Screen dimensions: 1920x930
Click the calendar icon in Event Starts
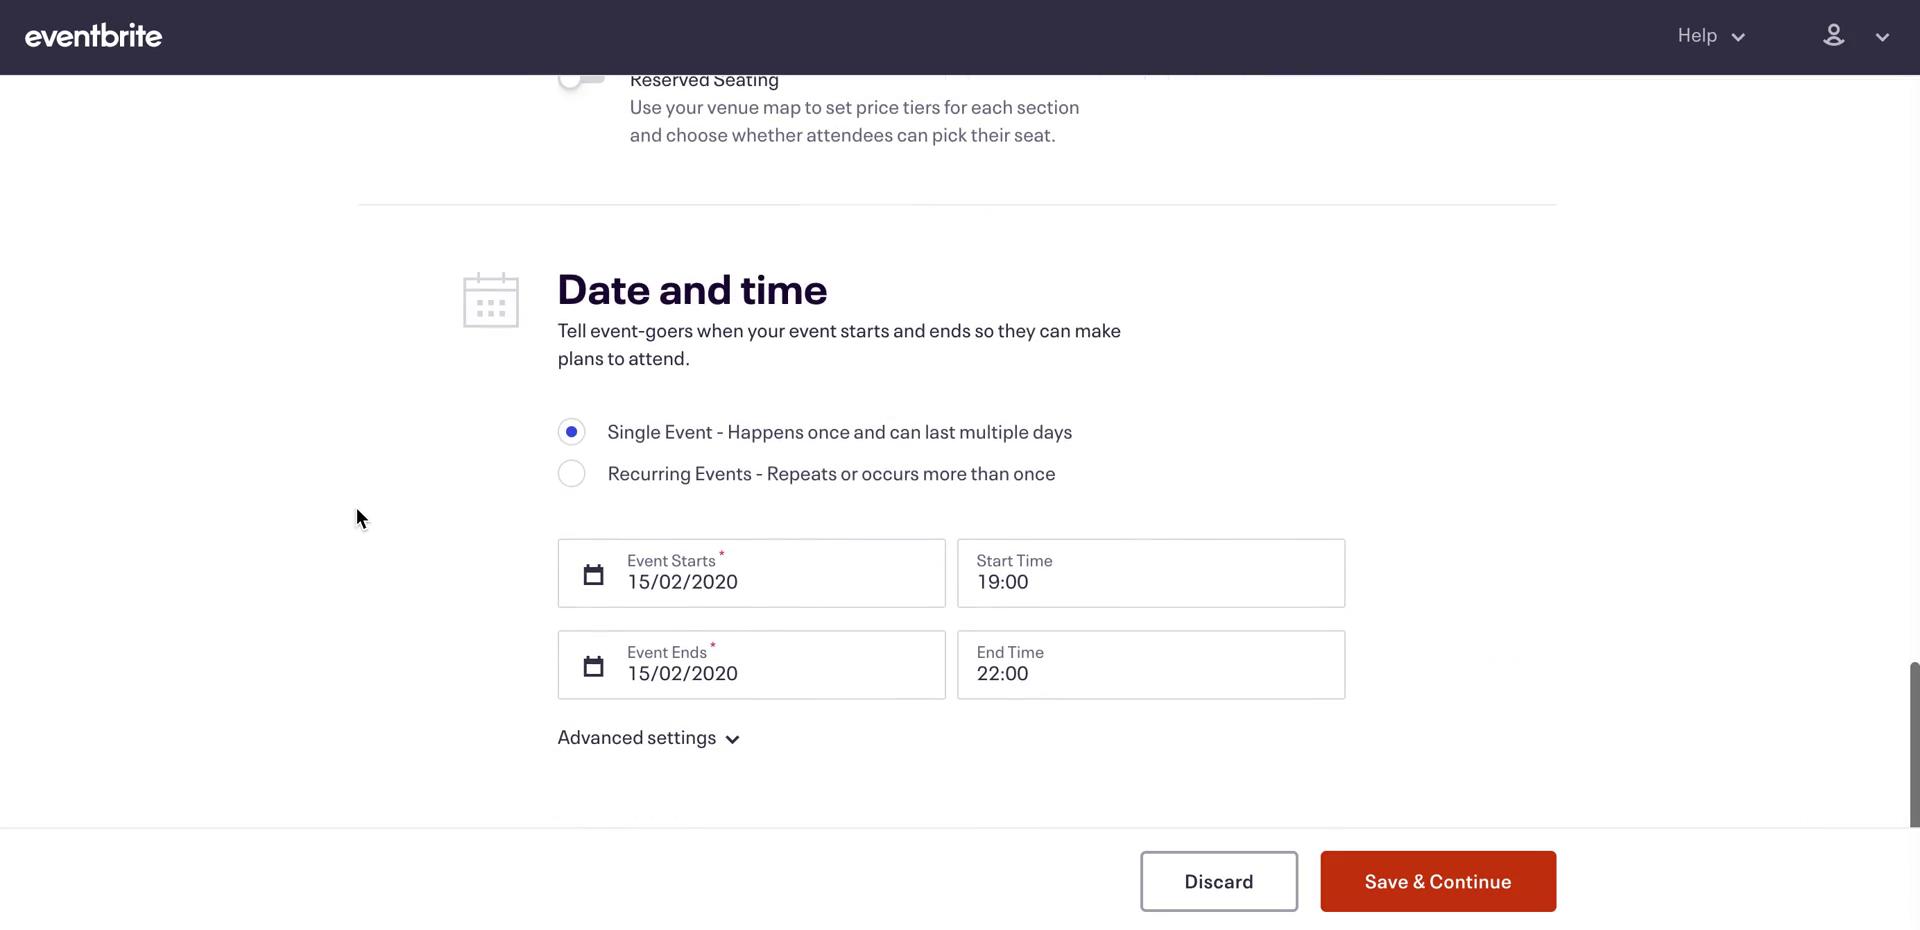click(x=593, y=575)
